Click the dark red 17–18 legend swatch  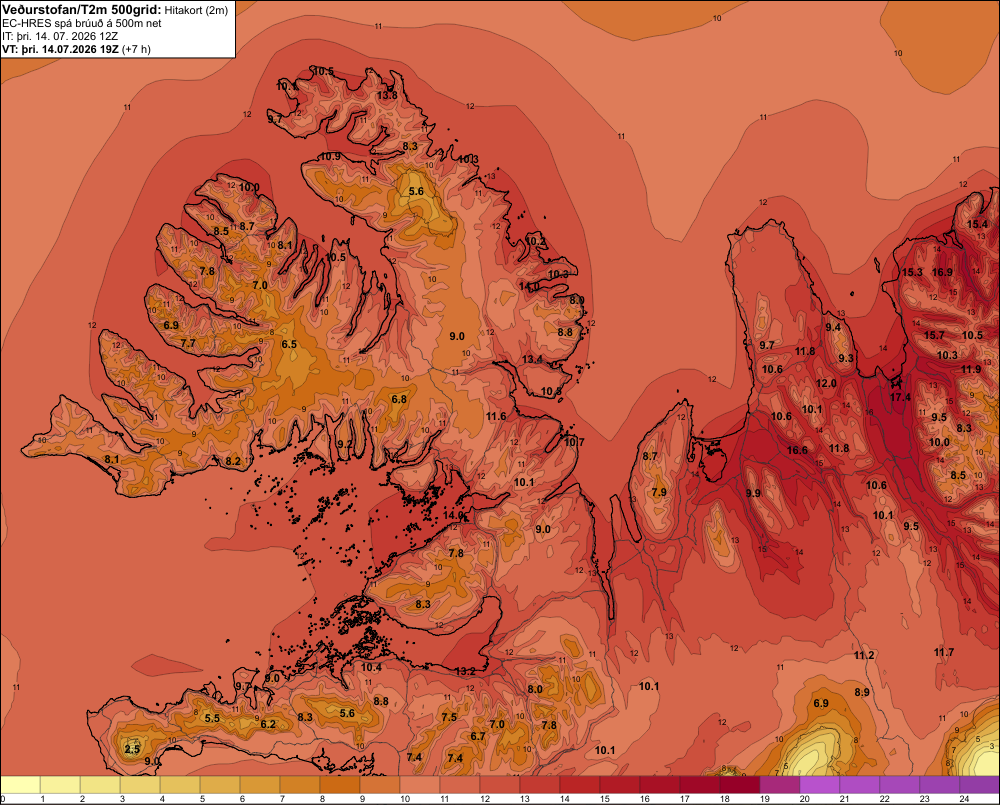(x=700, y=785)
